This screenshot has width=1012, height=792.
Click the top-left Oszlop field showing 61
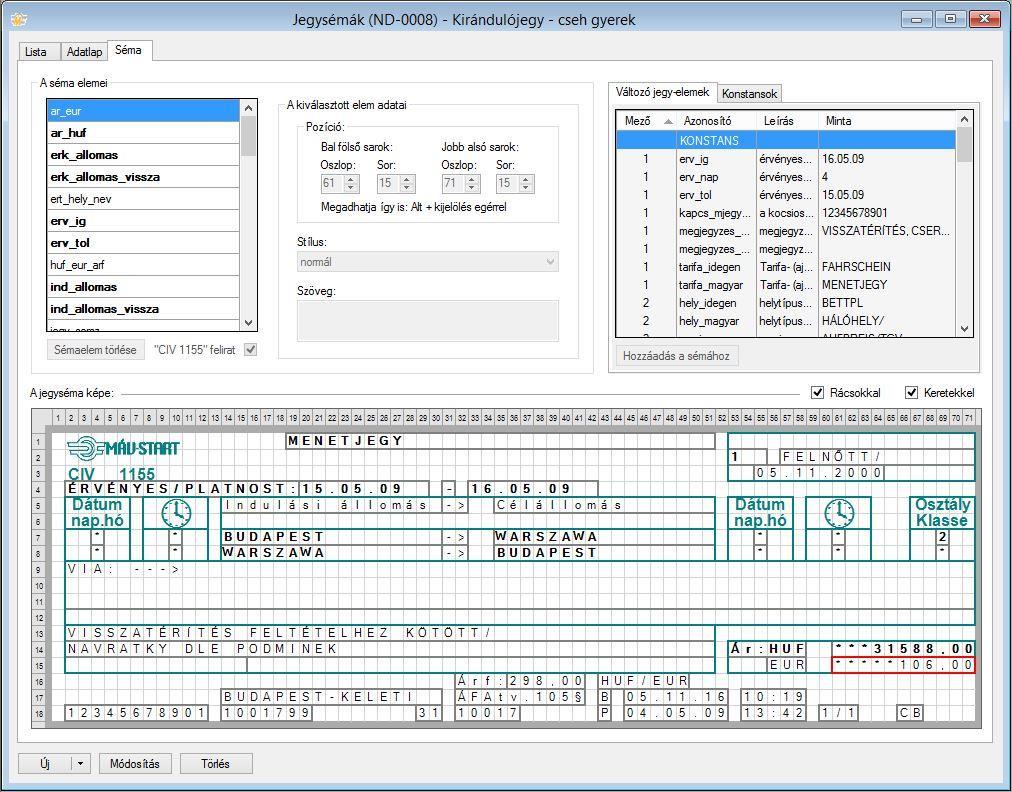point(332,183)
